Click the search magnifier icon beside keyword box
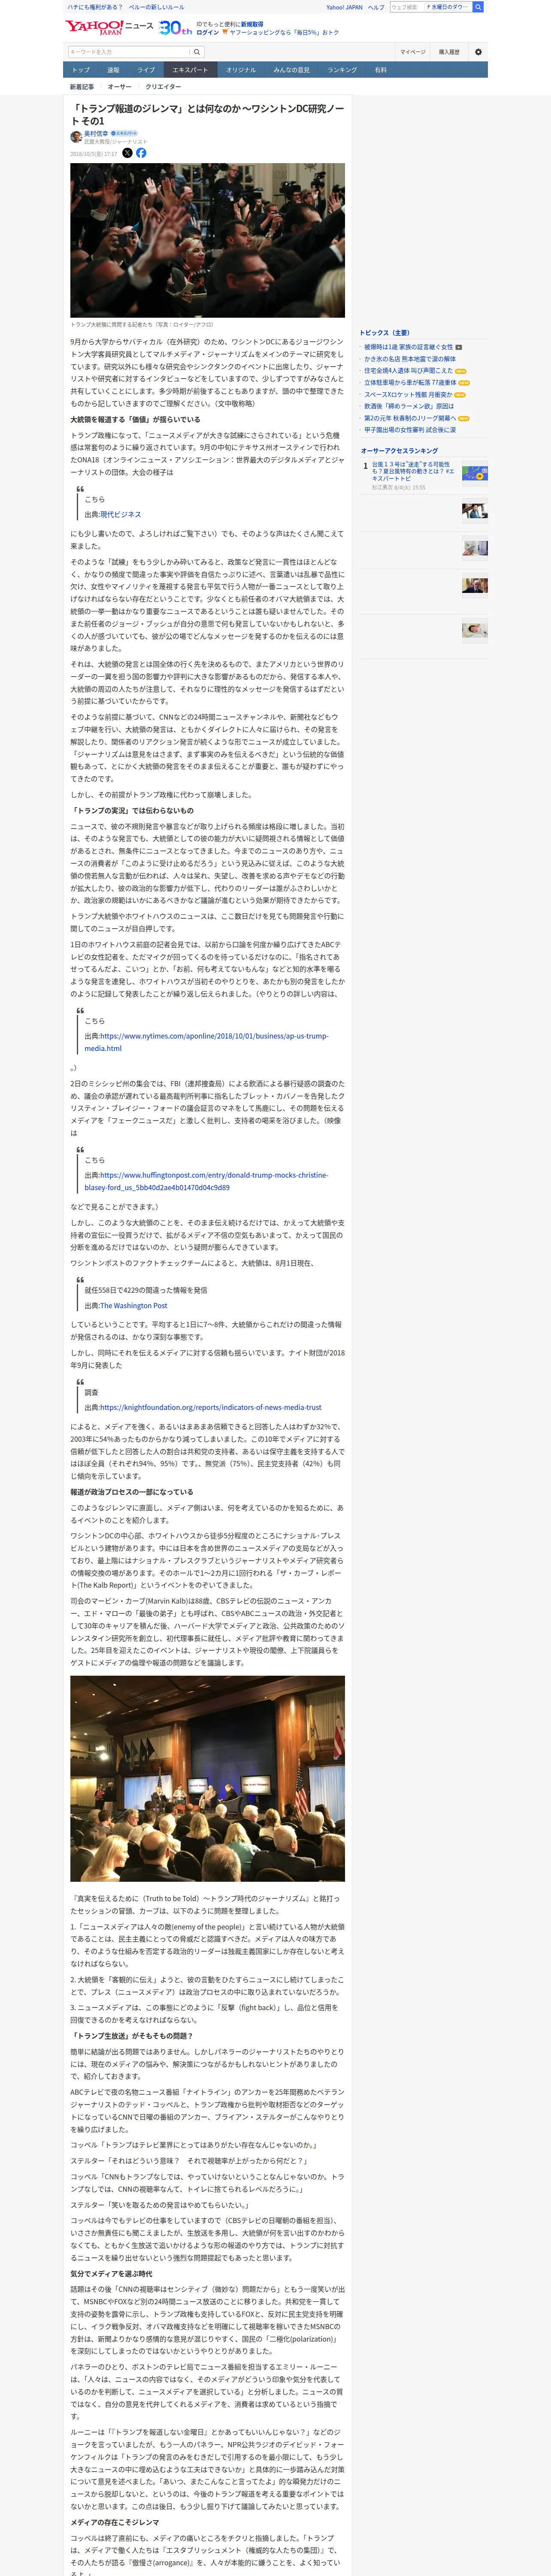This screenshot has height=2576, width=551. pos(197,52)
